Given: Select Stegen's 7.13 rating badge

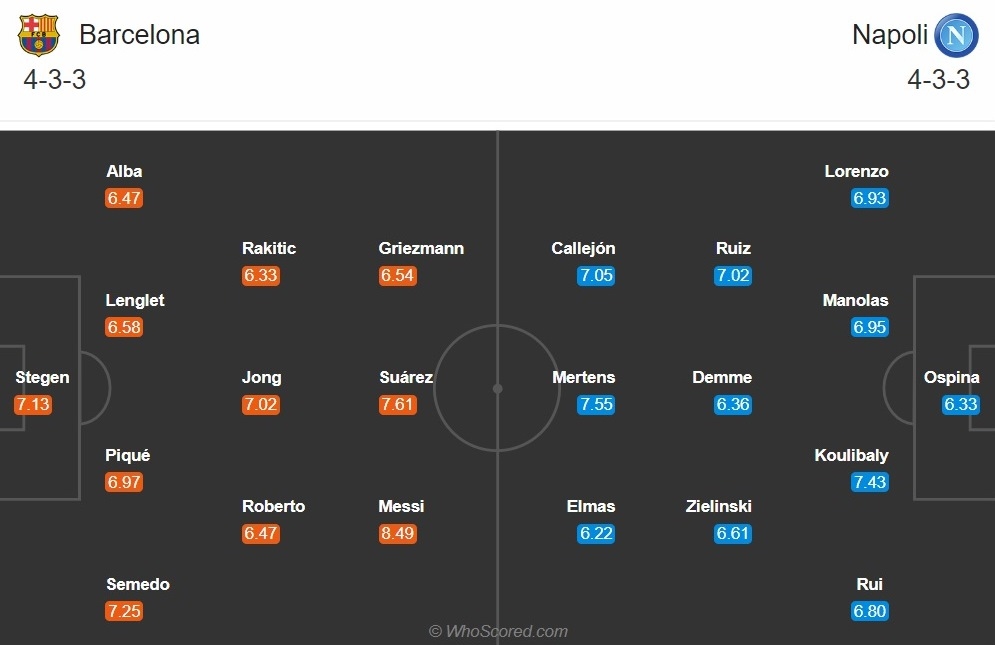Looking at the screenshot, I should (x=32, y=404).
